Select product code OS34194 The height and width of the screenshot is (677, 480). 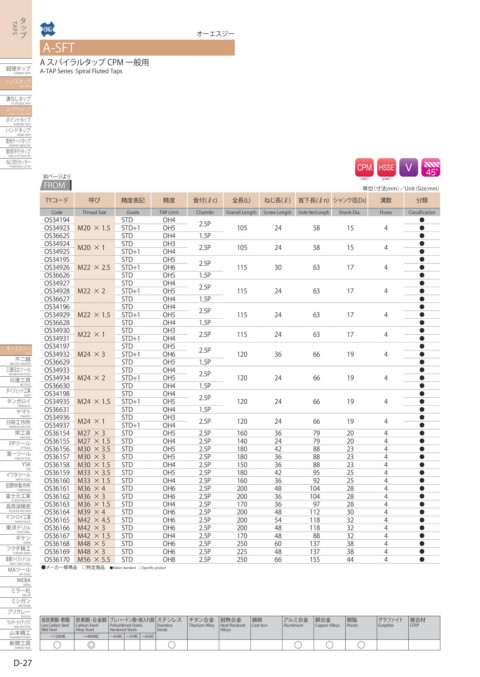[57, 220]
